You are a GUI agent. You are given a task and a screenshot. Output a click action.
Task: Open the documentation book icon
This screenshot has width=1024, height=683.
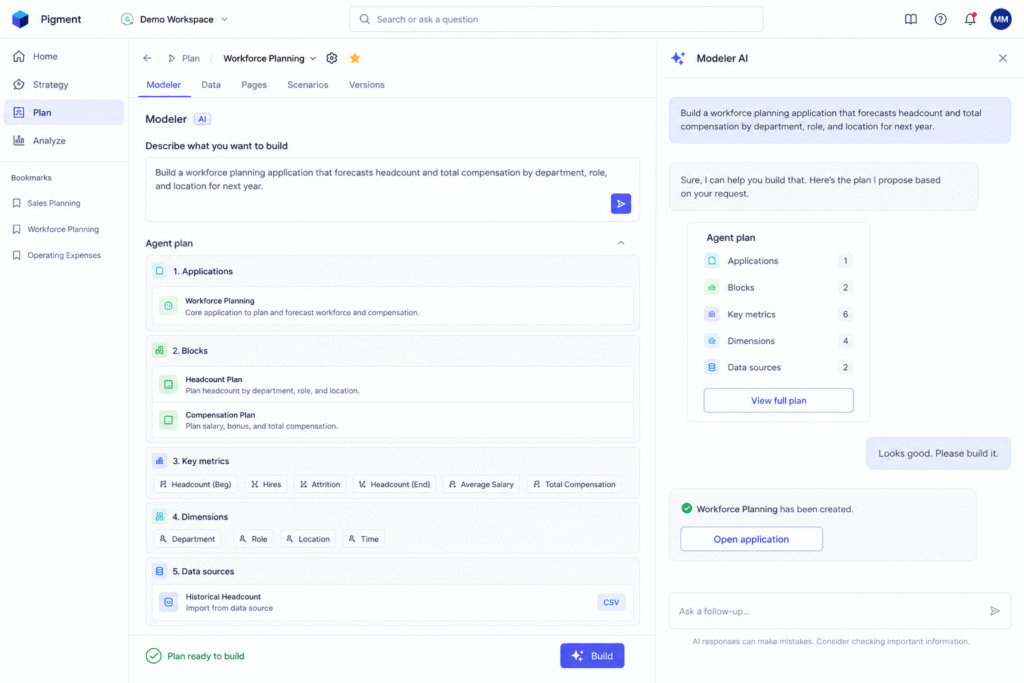[910, 19]
